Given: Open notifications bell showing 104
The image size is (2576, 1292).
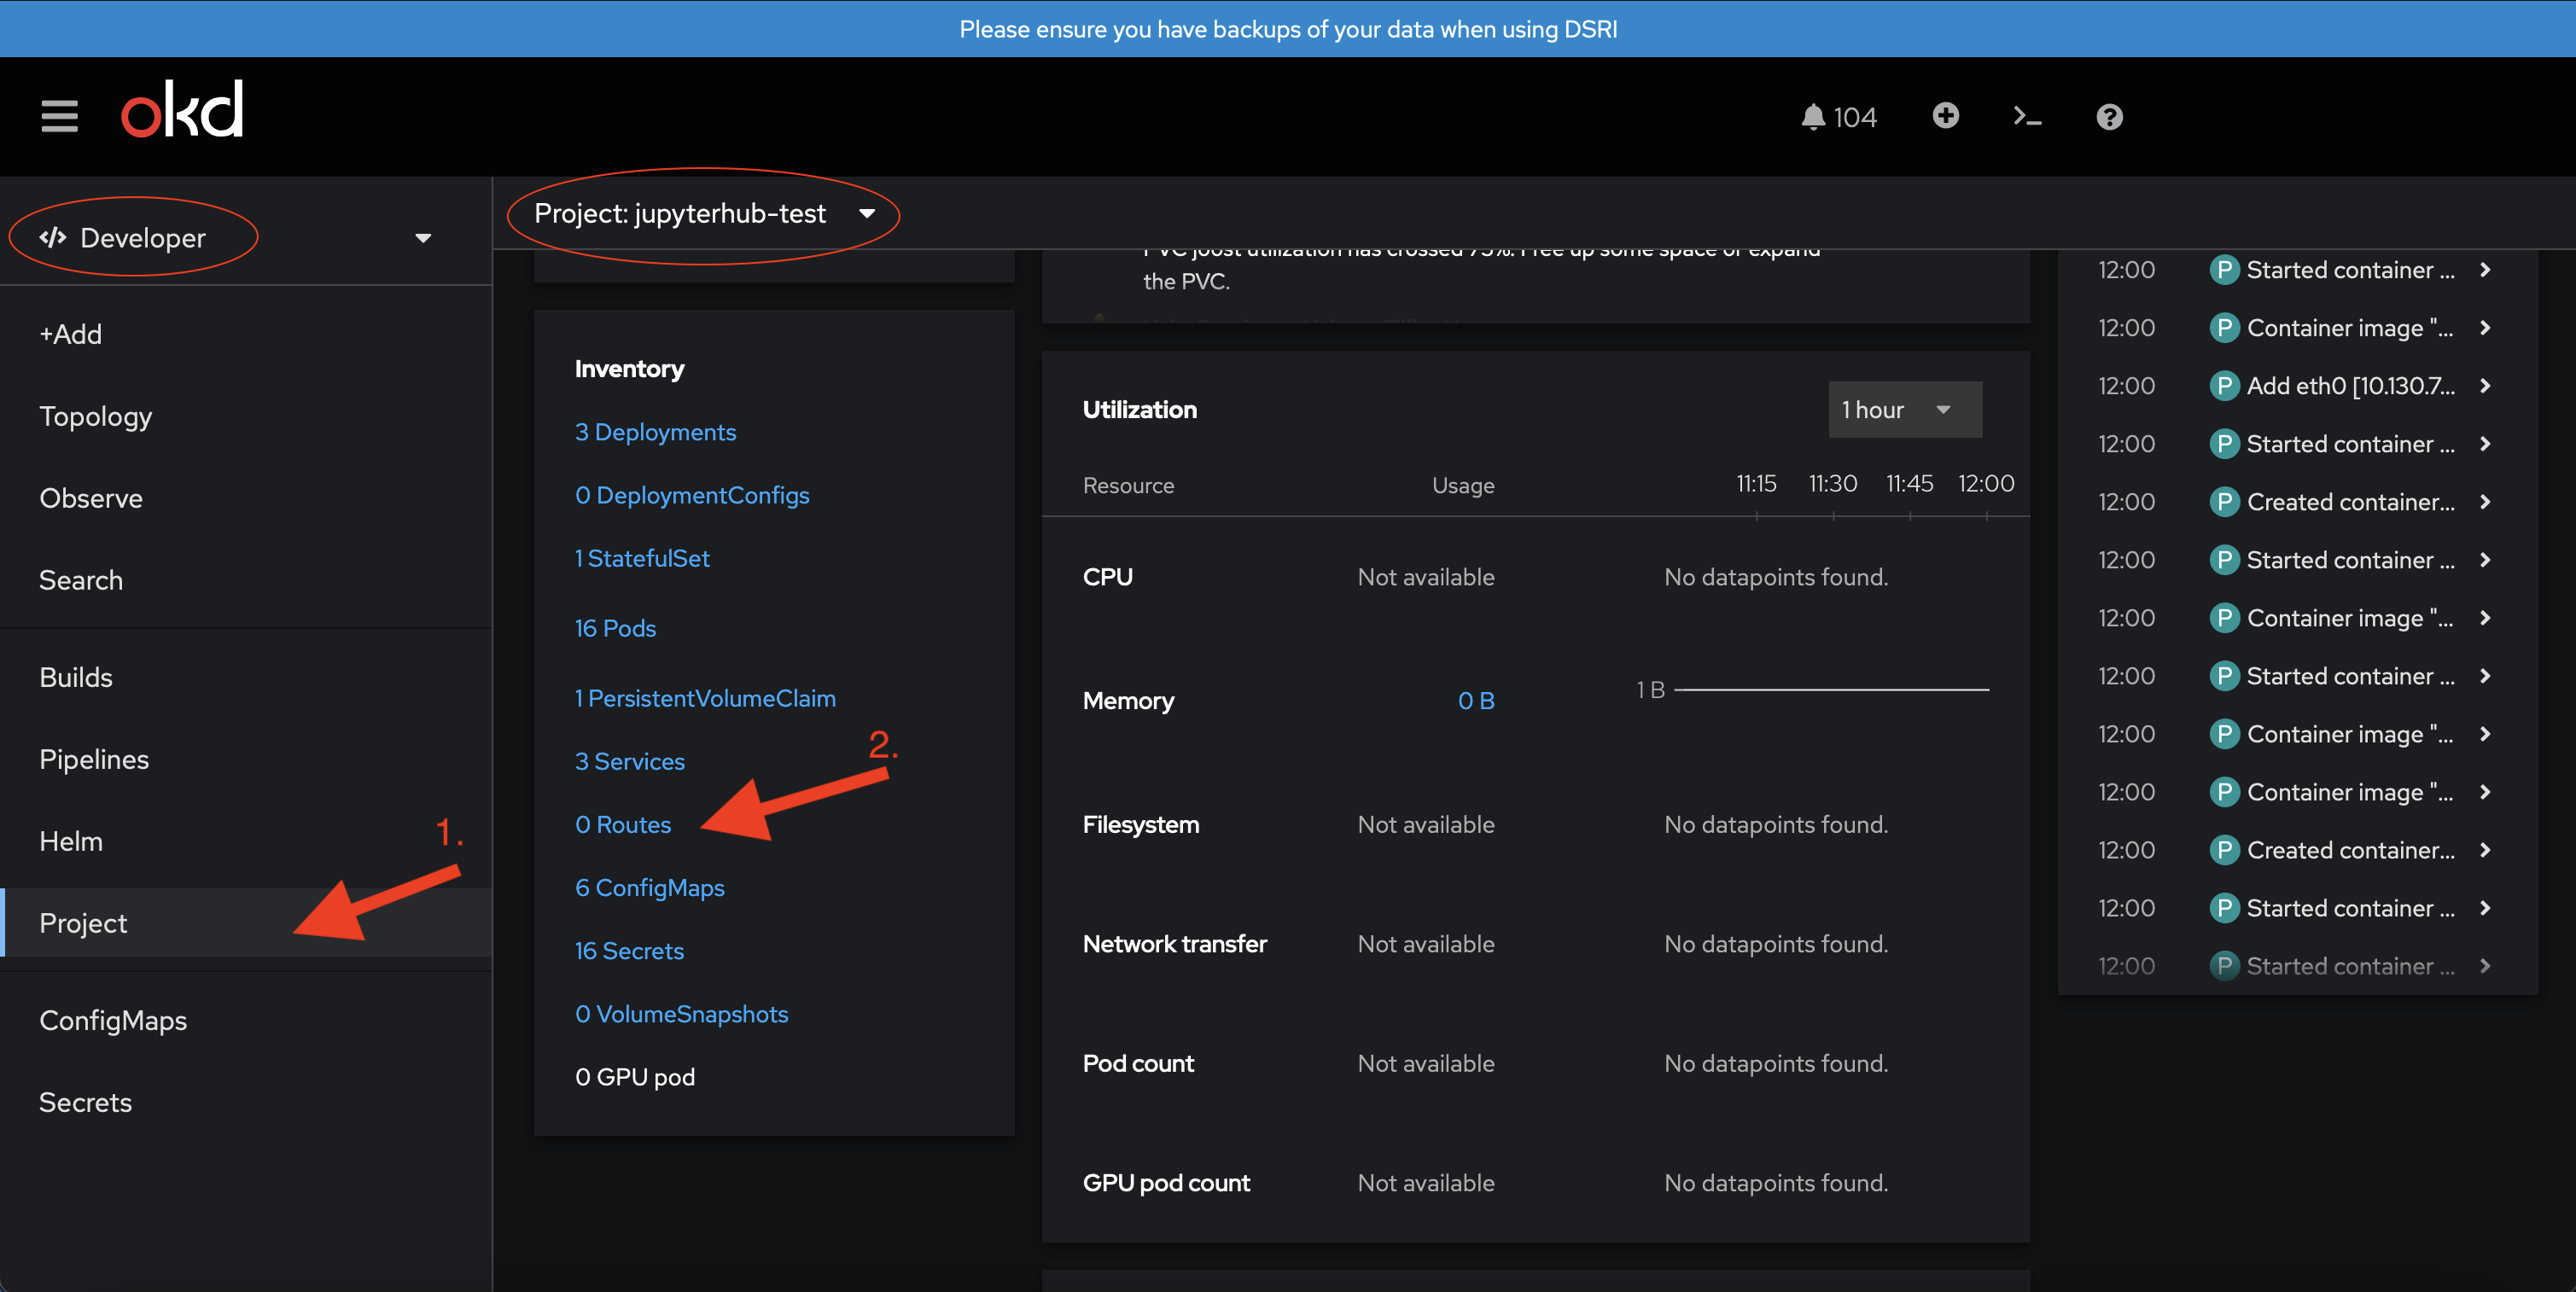Looking at the screenshot, I should click(1838, 117).
